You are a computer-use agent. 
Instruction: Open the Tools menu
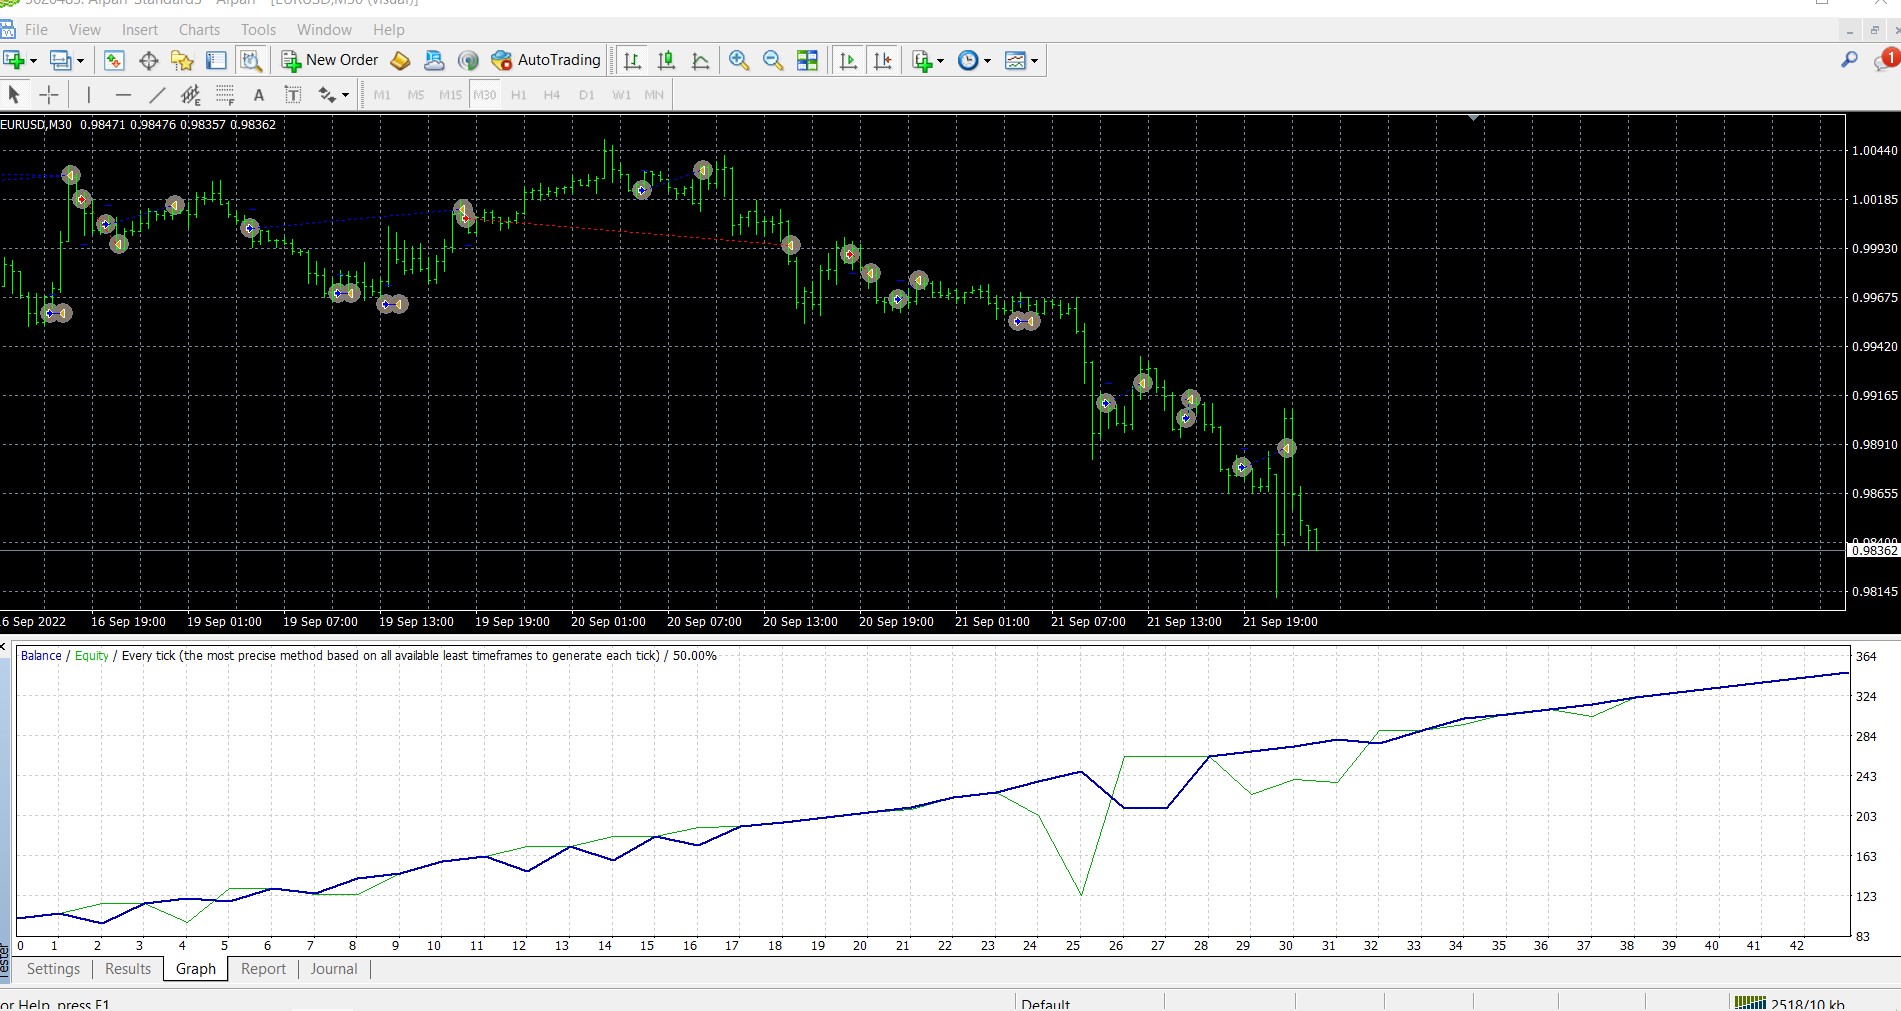click(x=258, y=30)
